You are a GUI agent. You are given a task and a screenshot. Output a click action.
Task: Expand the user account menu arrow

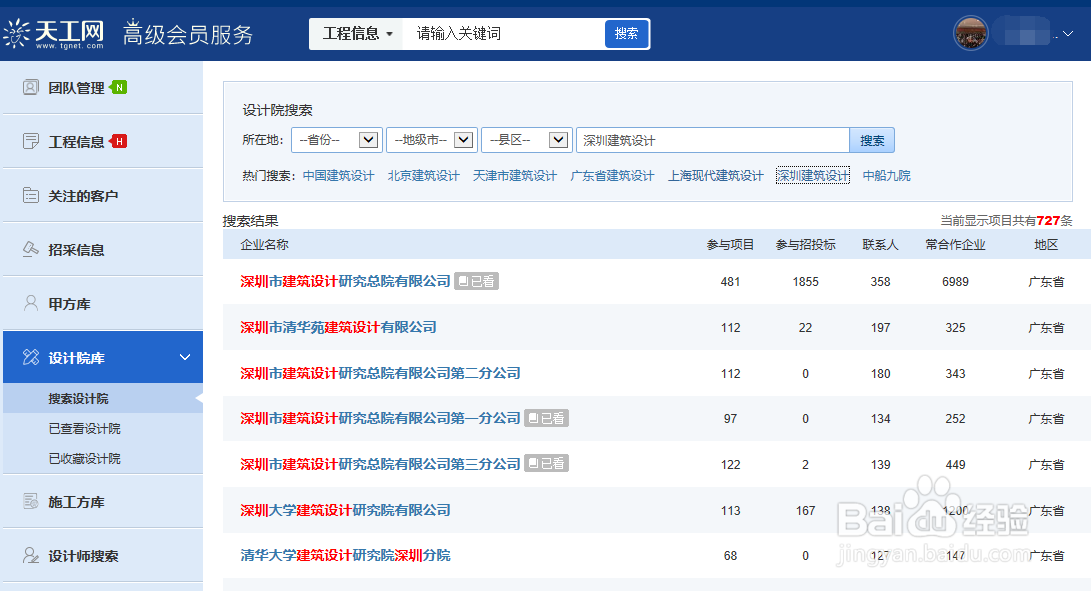[x=1067, y=33]
